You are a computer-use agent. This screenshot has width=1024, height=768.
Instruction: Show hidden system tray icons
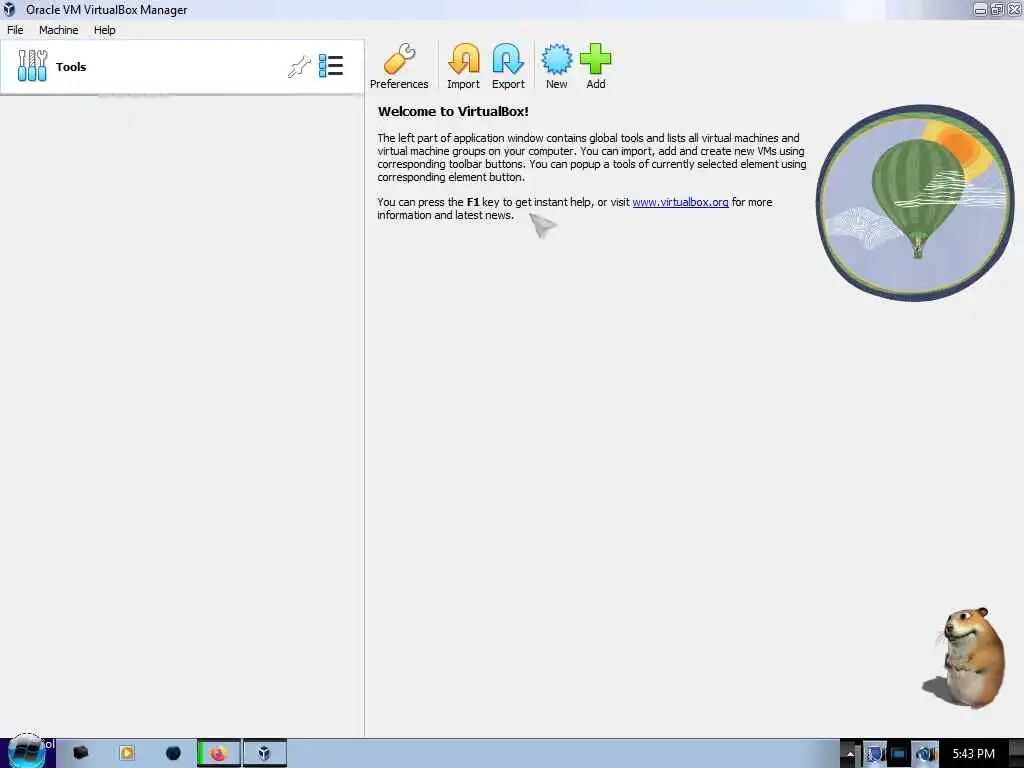(x=850, y=754)
